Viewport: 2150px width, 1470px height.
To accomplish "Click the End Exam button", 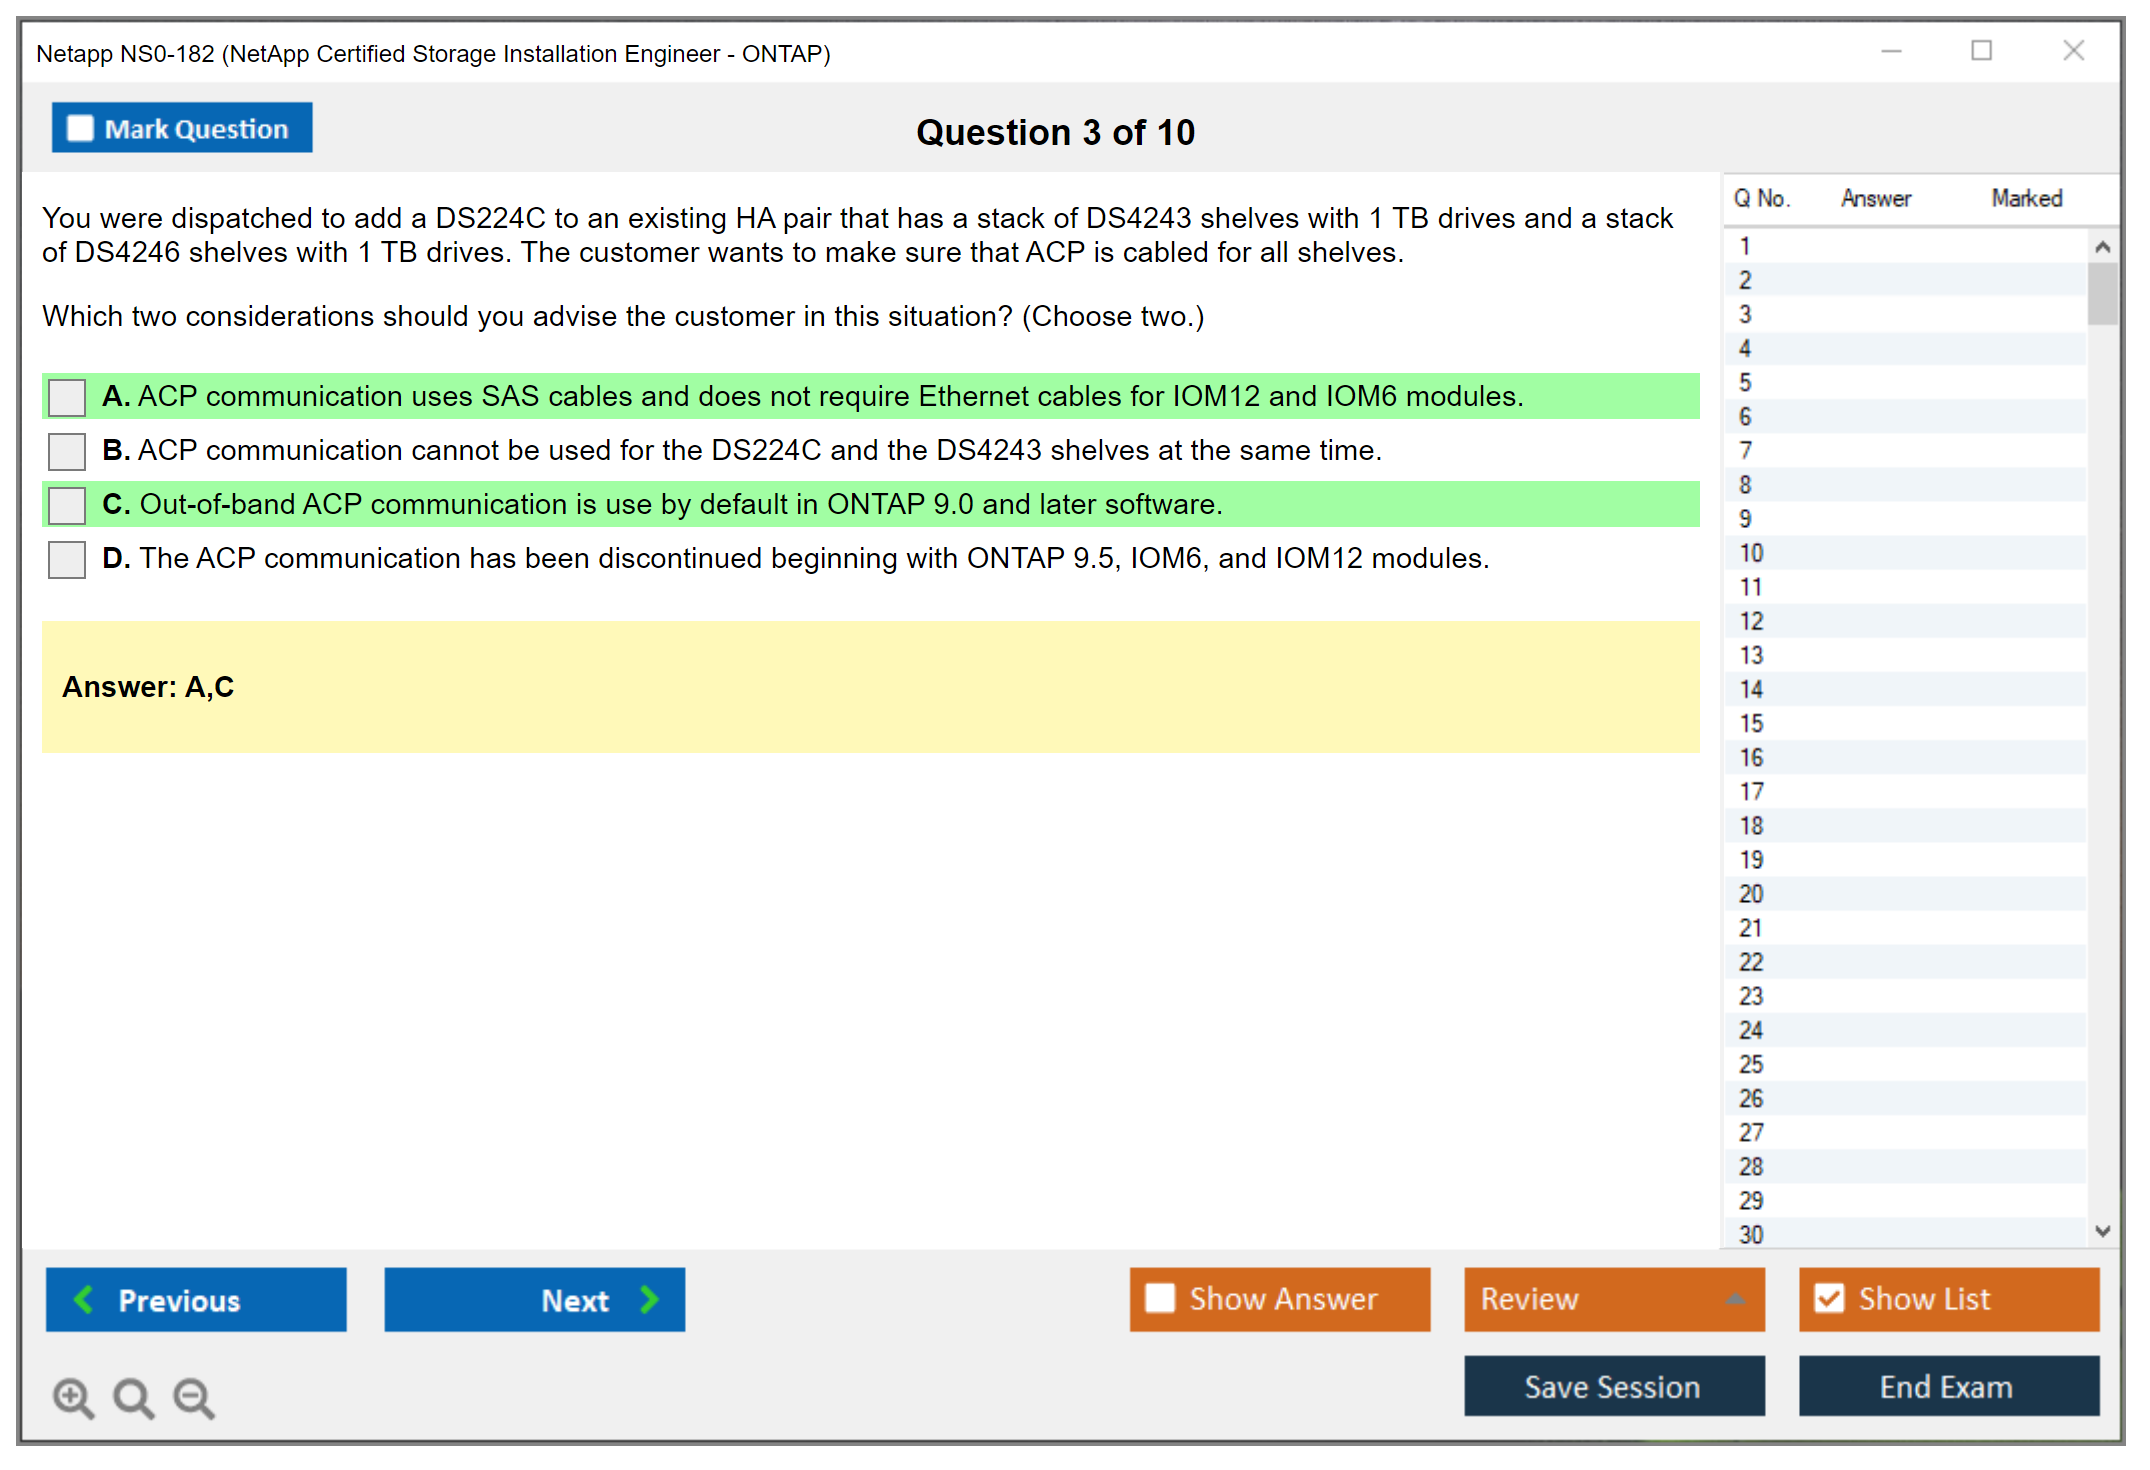I will 1947,1386.
